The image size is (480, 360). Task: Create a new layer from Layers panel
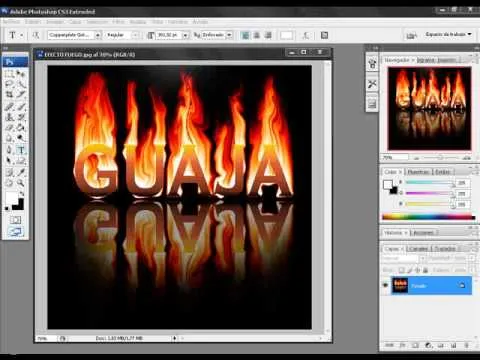(x=453, y=345)
